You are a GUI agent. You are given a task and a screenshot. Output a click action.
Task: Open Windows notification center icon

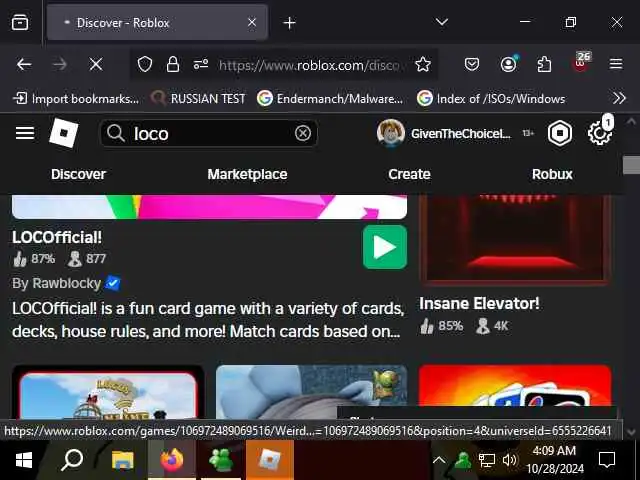pos(607,460)
